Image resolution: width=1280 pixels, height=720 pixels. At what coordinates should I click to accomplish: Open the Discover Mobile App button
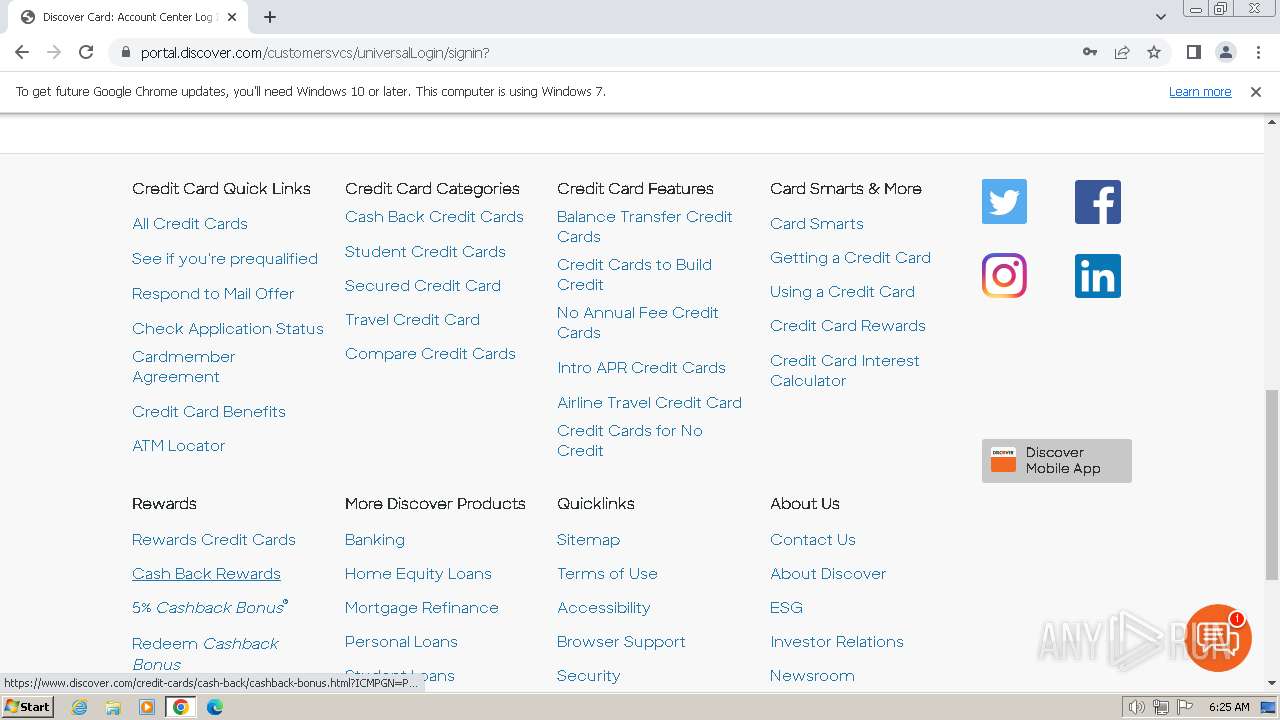point(1057,461)
